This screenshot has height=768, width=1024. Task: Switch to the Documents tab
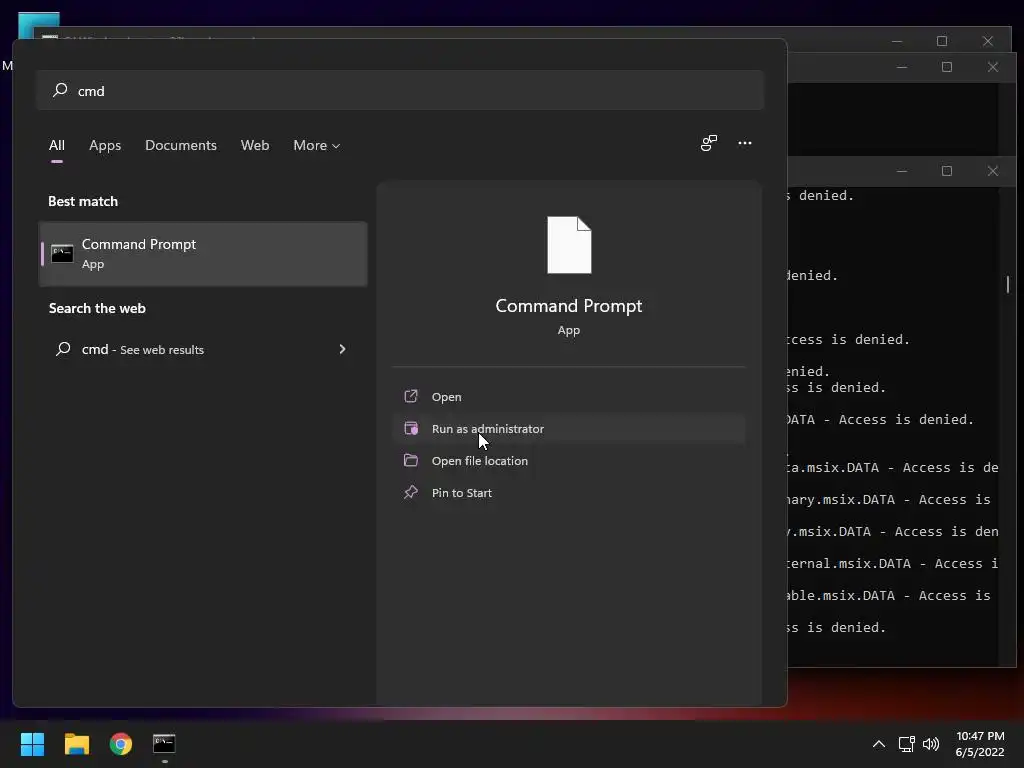[181, 145]
